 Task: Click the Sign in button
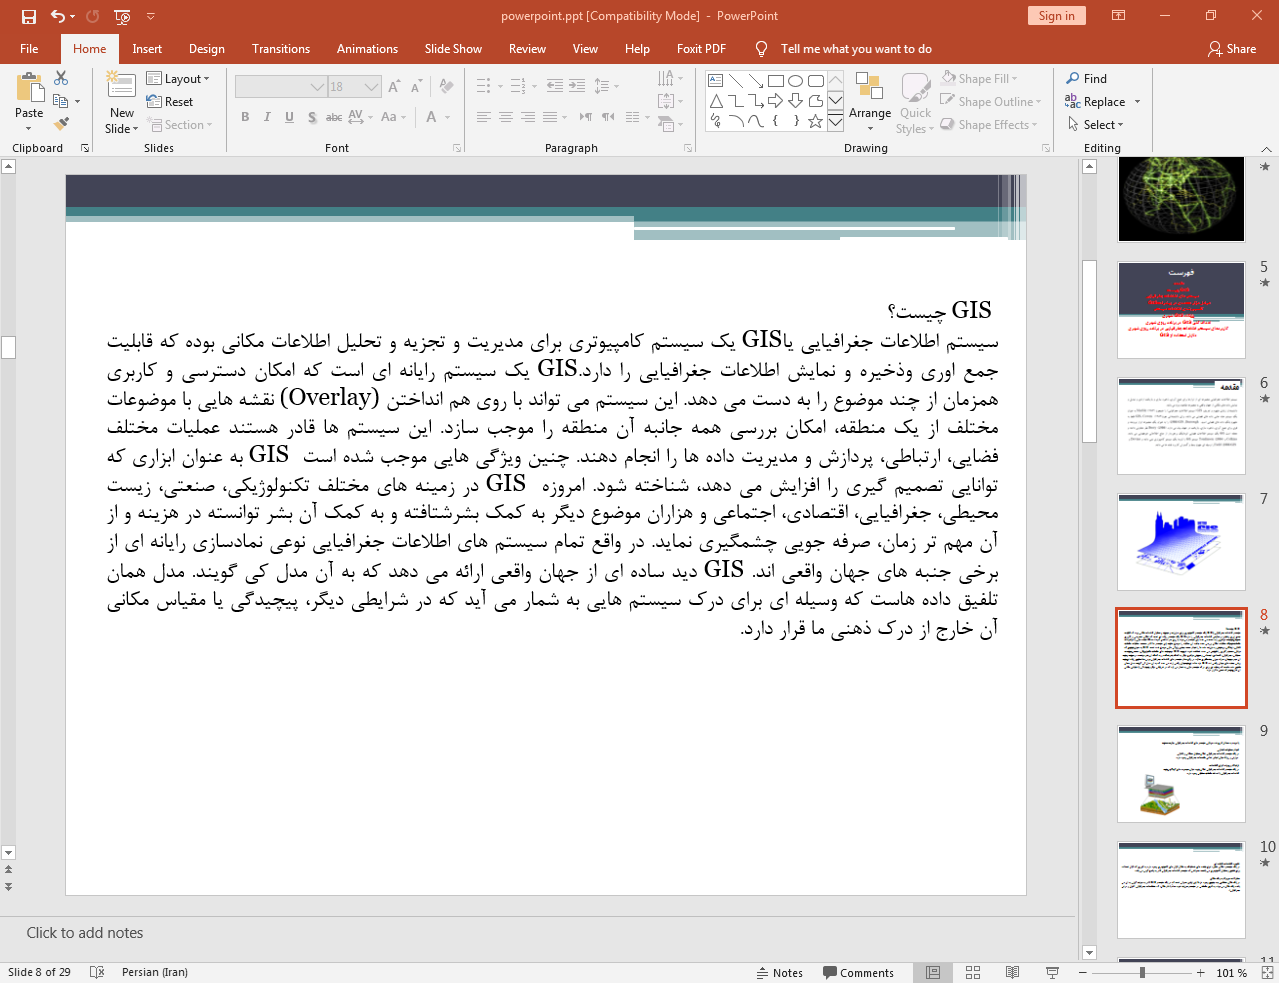click(x=1056, y=16)
